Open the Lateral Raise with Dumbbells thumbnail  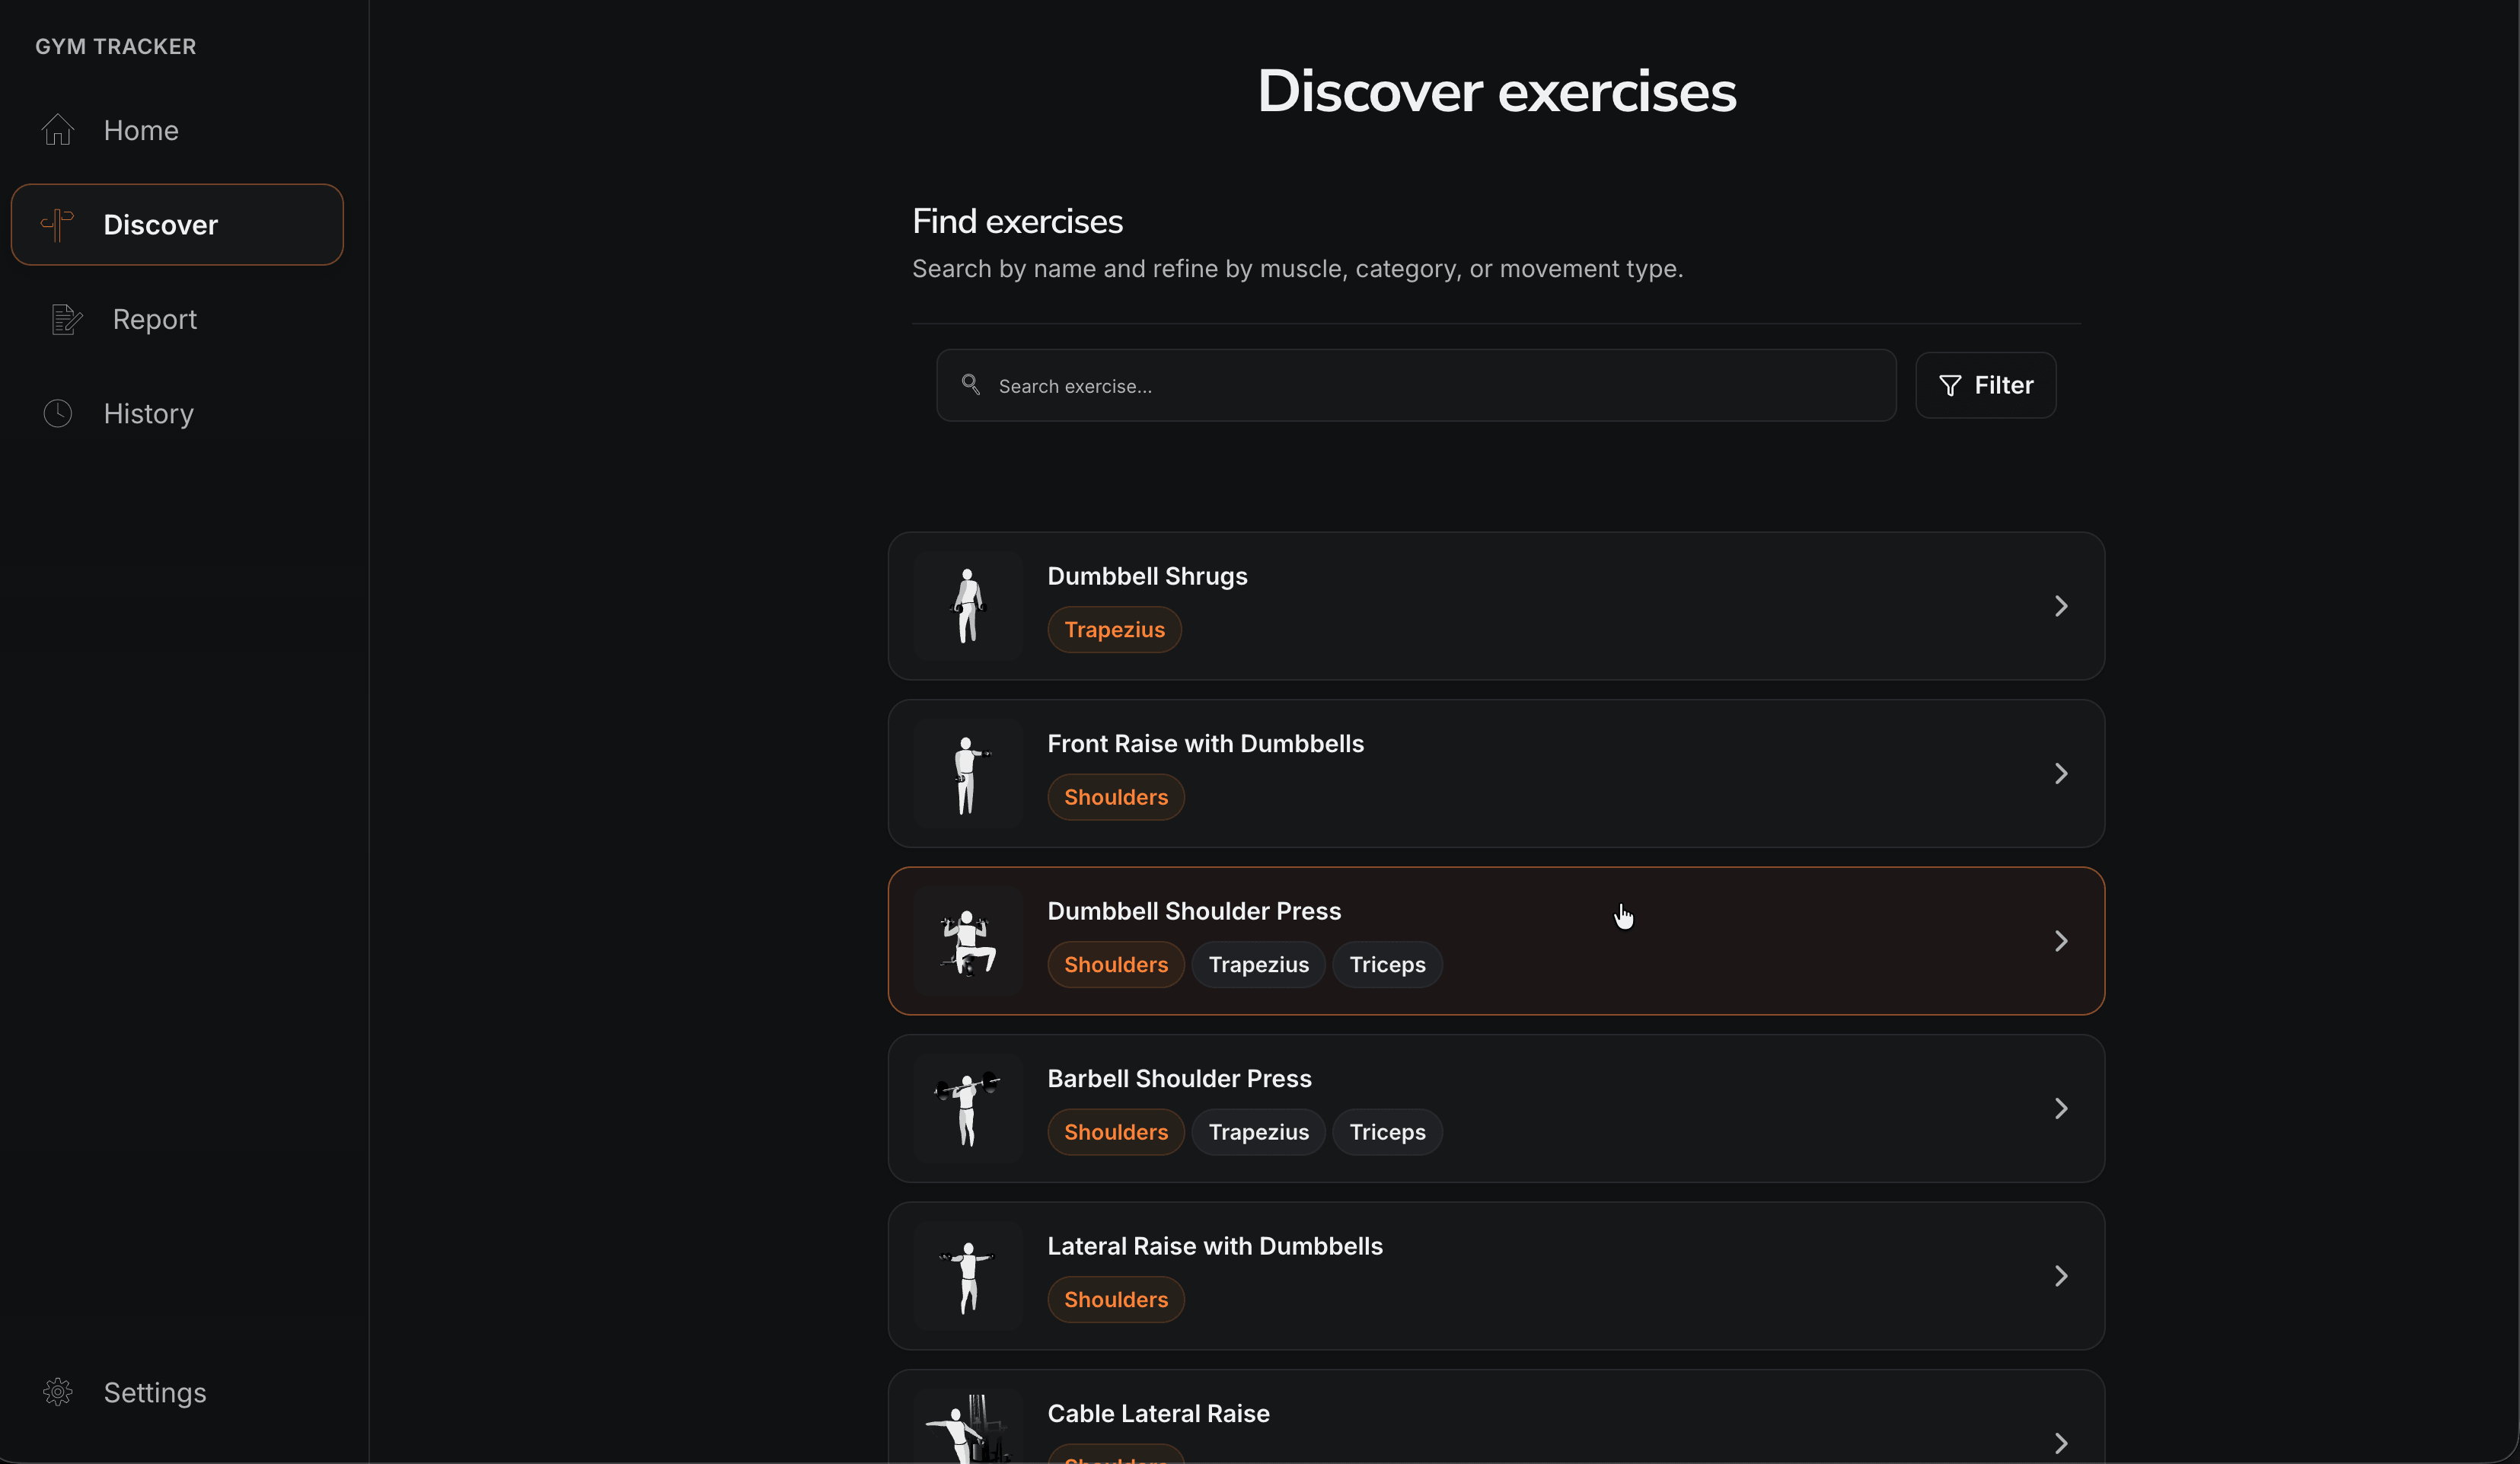[x=968, y=1276]
